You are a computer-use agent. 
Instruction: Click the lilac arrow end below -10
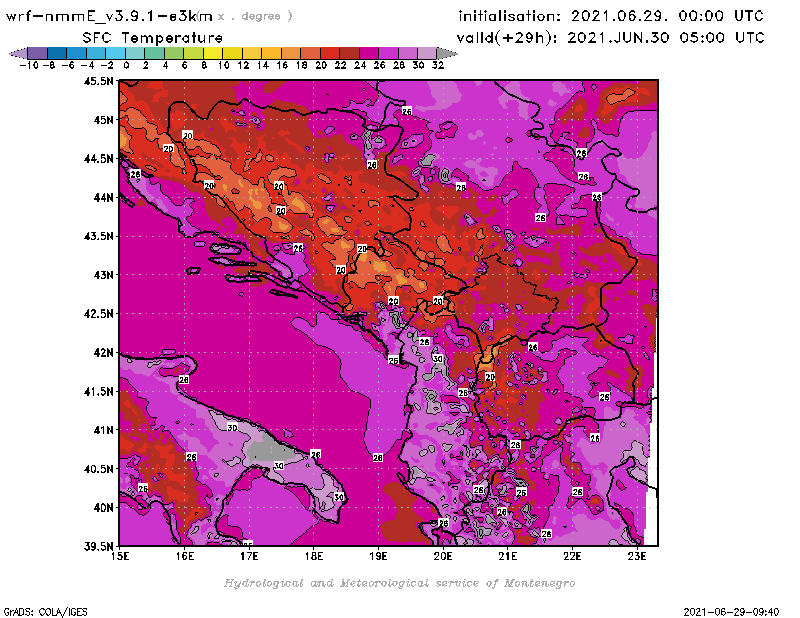click(18, 53)
